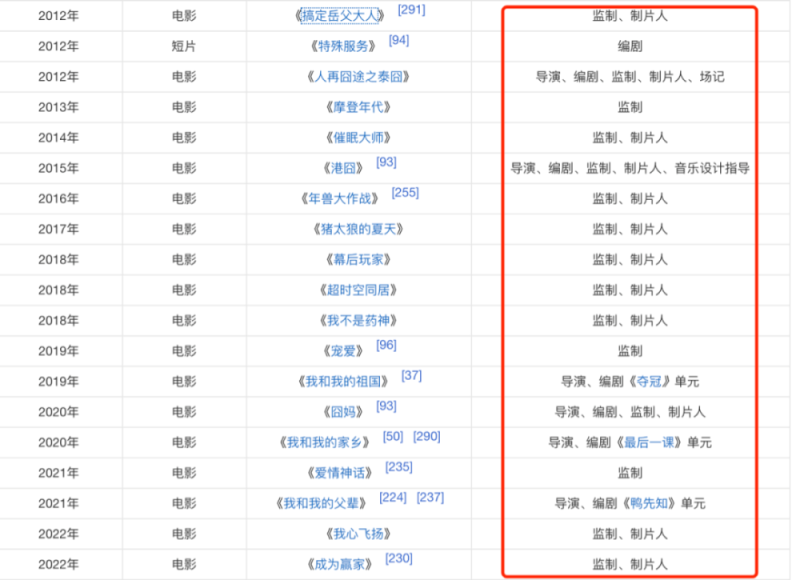Open reference [291] beside 搞定岳父大人
This screenshot has width=800, height=580.
pos(411,10)
